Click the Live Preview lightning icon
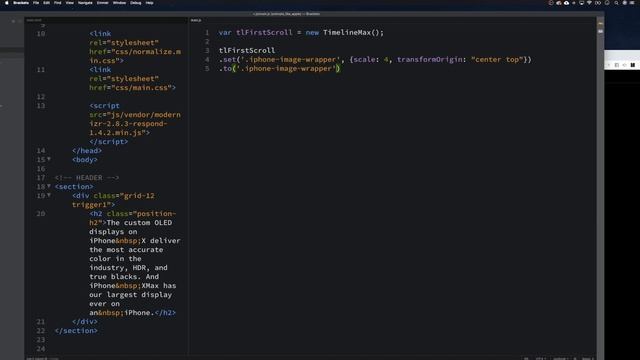This screenshot has height=360, width=640. pyautogui.click(x=600, y=23)
